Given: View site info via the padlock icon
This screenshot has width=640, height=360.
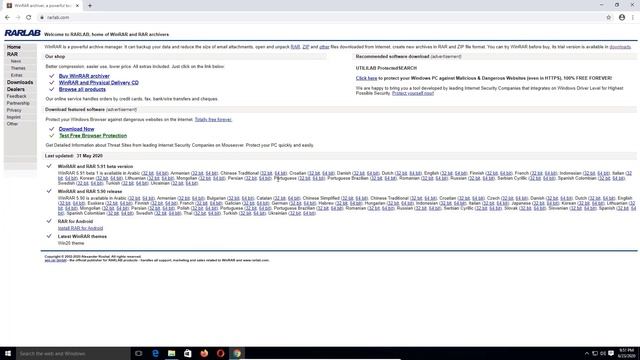Looking at the screenshot, I should coord(42,18).
